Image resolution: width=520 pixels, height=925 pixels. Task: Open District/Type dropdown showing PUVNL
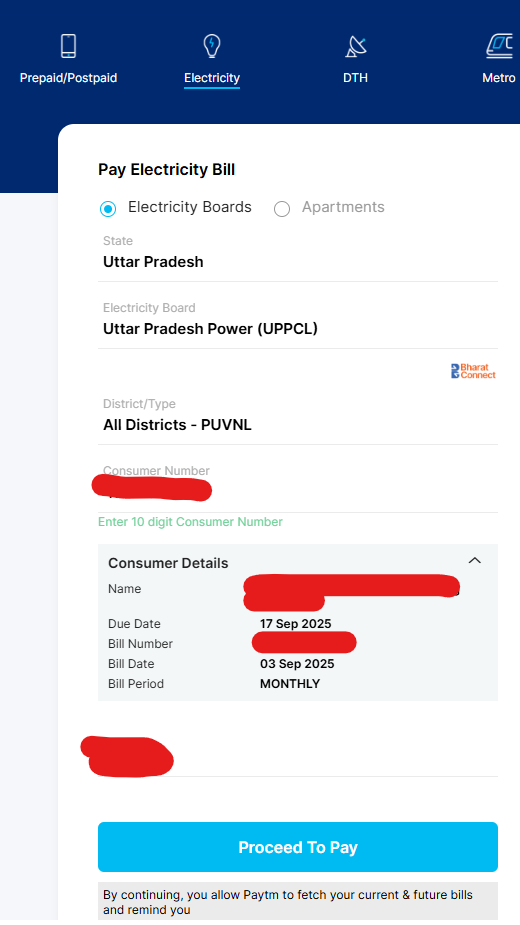tap(298, 418)
